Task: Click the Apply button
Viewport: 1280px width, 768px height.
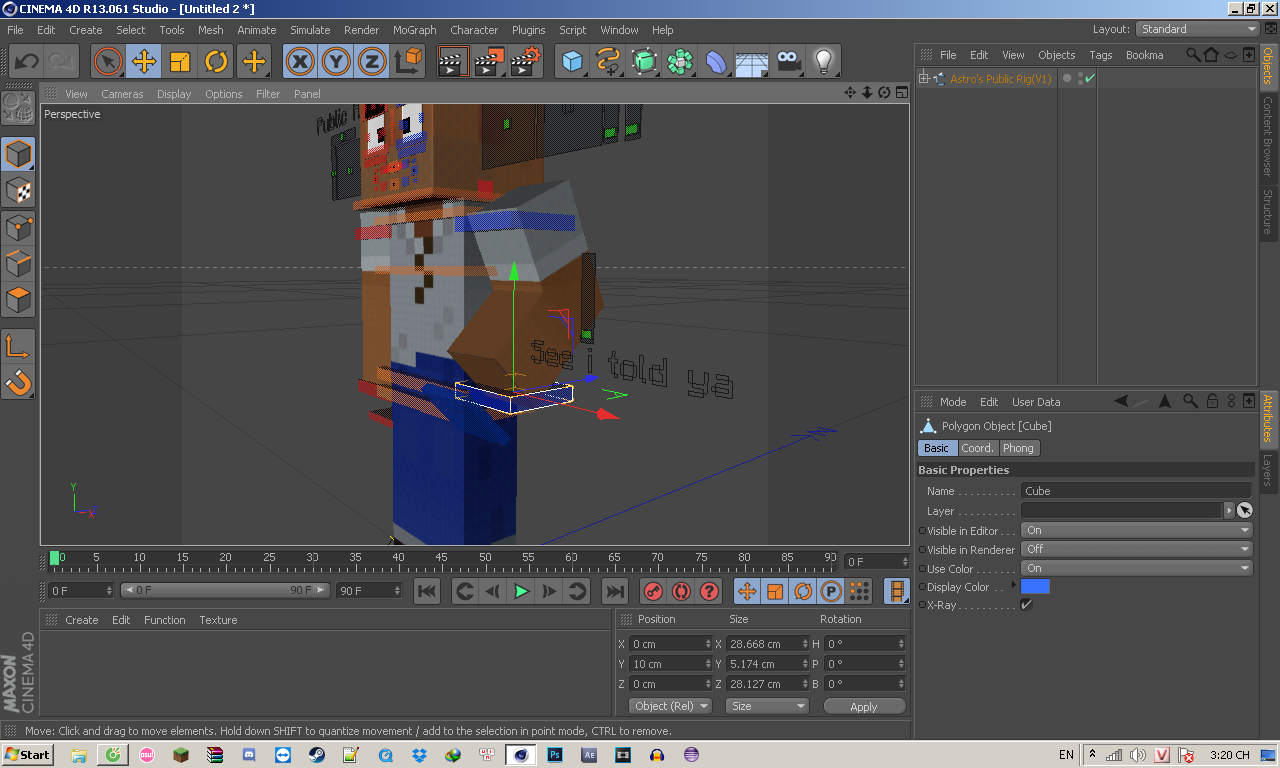Action: pos(863,706)
